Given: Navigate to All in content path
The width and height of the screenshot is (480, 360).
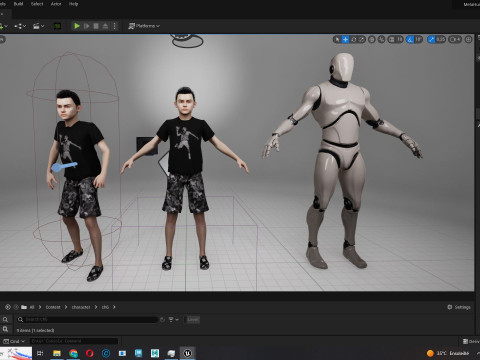Looking at the screenshot, I should pos(32,307).
